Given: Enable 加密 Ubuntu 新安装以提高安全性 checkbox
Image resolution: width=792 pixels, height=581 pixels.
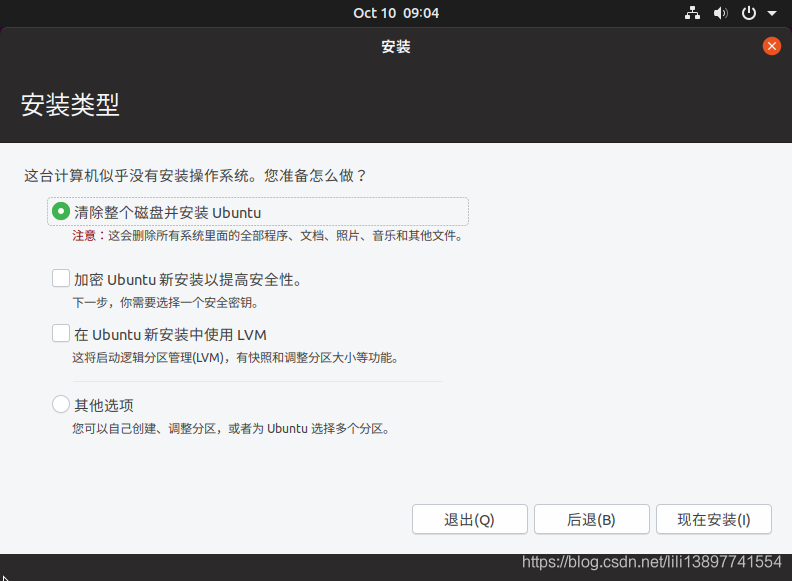Looking at the screenshot, I should pyautogui.click(x=61, y=278).
